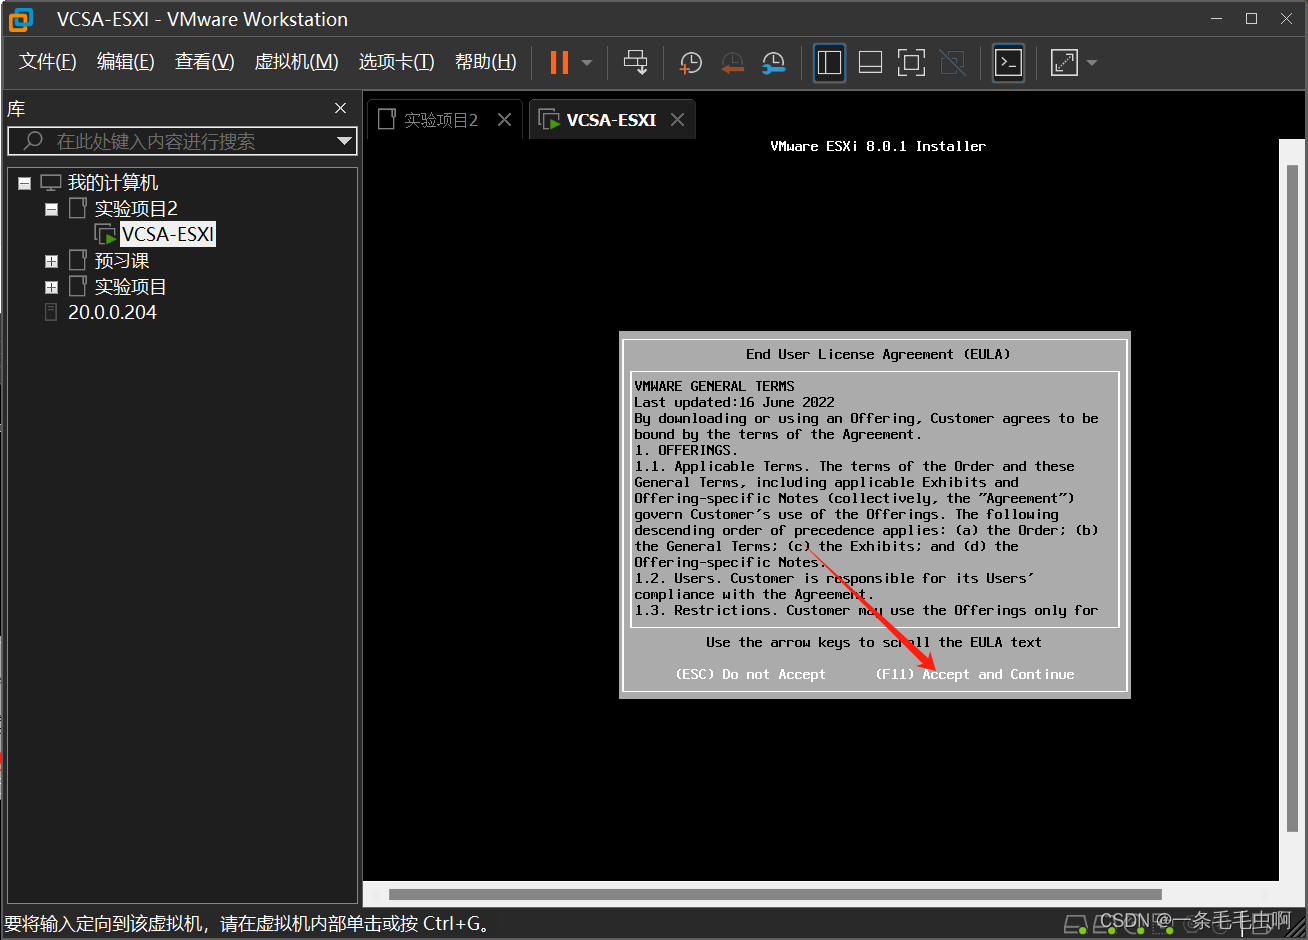Open the 帮助(H) menu
Viewport: 1308px width, 940px height.
486,62
